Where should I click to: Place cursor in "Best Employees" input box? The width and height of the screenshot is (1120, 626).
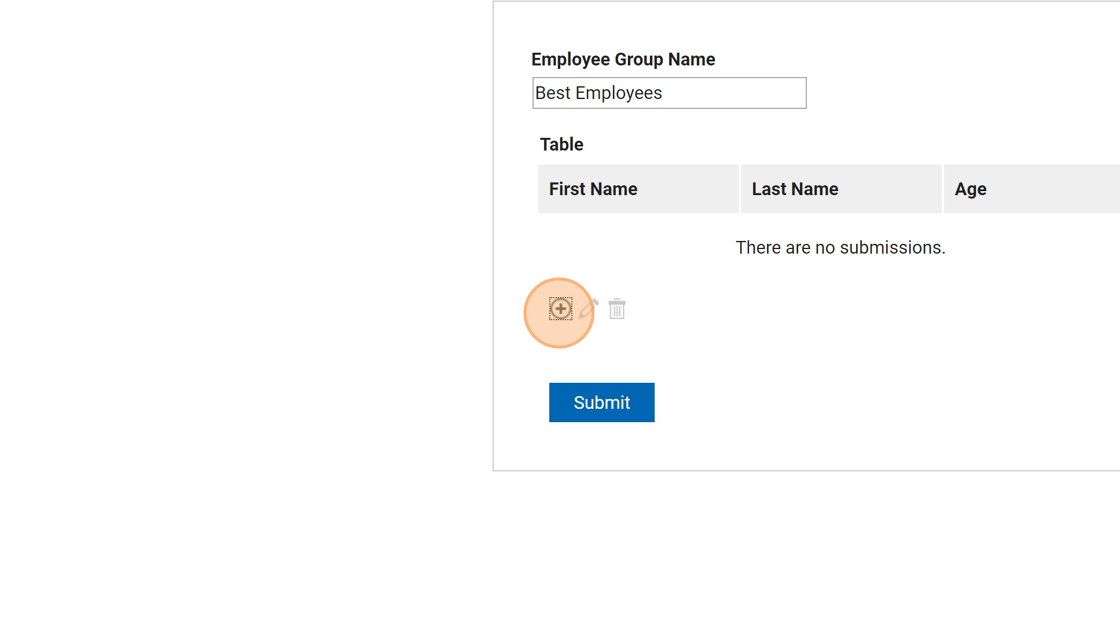tap(669, 93)
